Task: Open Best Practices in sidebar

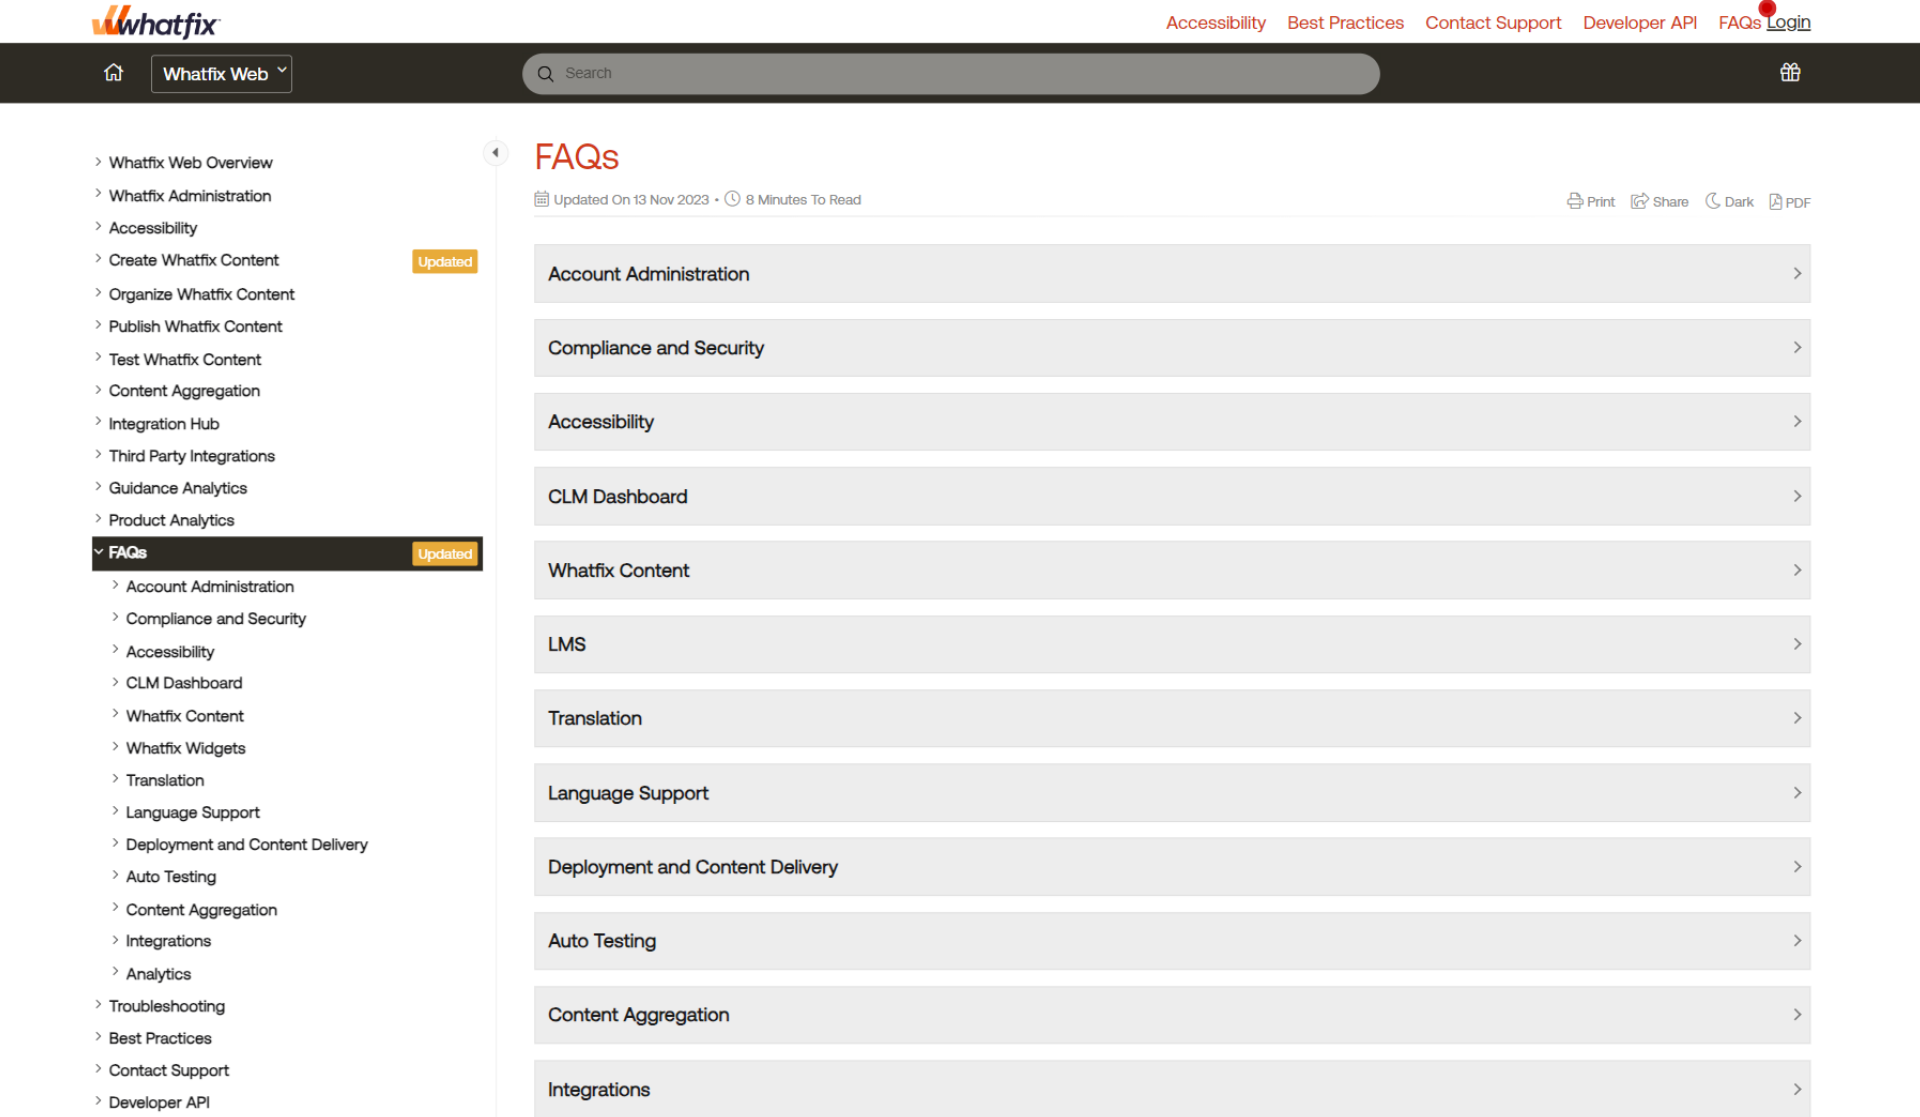Action: pos(160,1038)
